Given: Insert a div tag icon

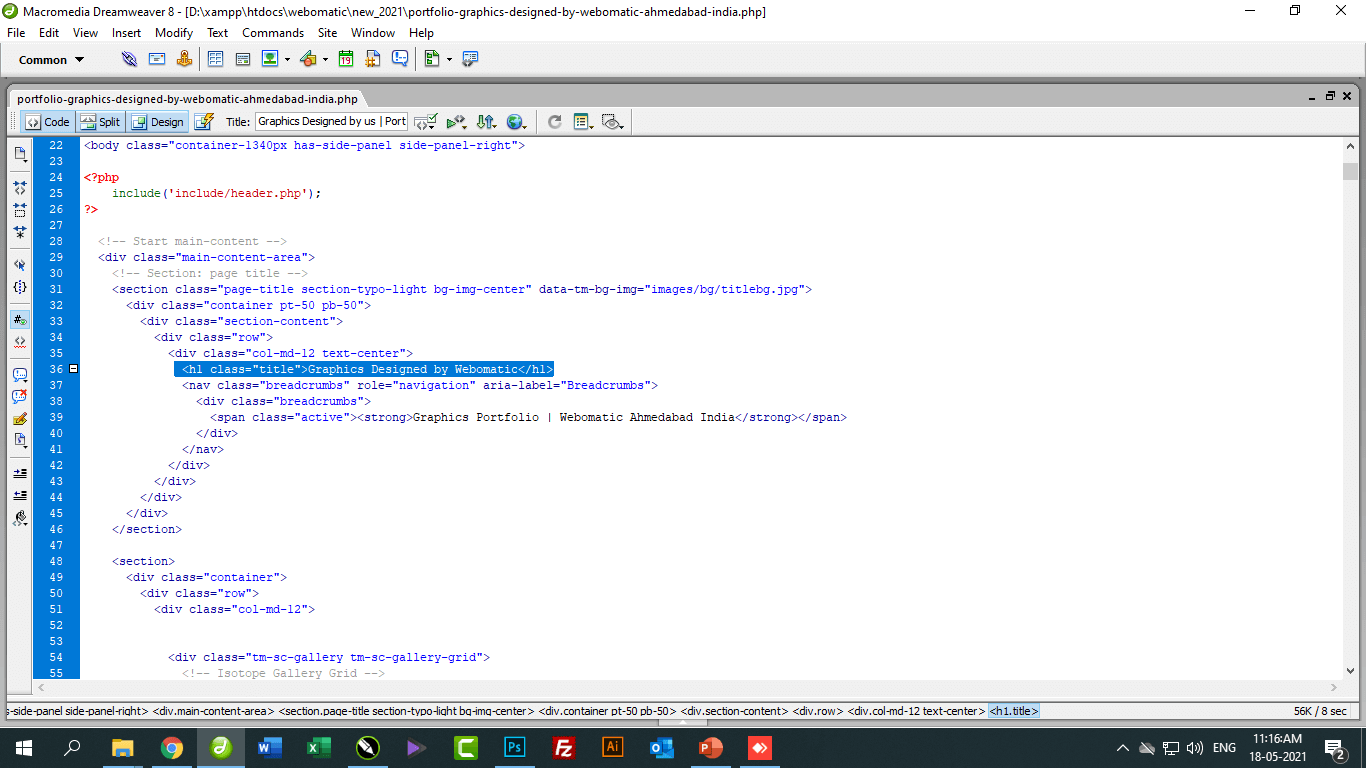Looking at the screenshot, I should (242, 59).
